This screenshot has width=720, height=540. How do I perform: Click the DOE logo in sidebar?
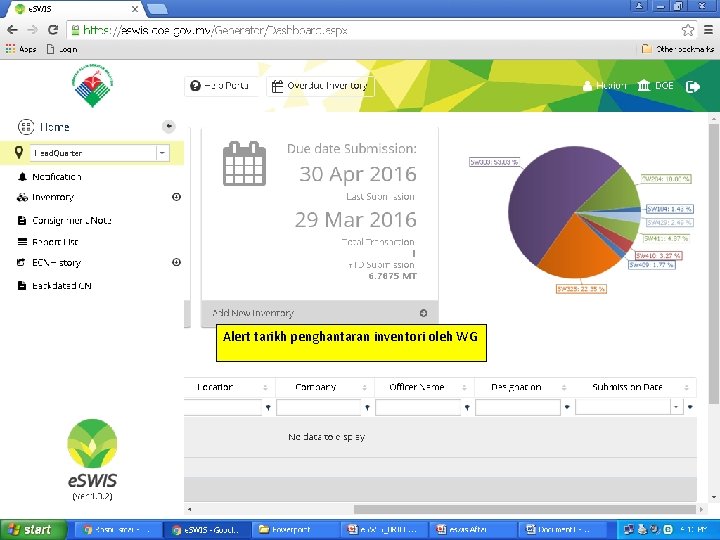[92, 85]
